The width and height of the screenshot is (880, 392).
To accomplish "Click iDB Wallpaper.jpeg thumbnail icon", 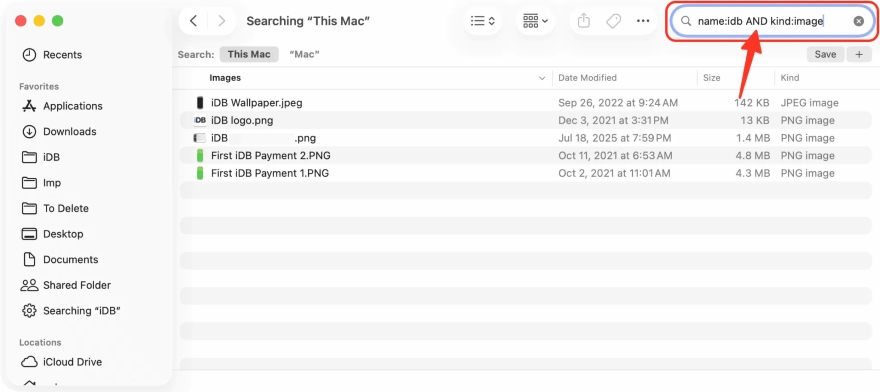I will pyautogui.click(x=199, y=103).
